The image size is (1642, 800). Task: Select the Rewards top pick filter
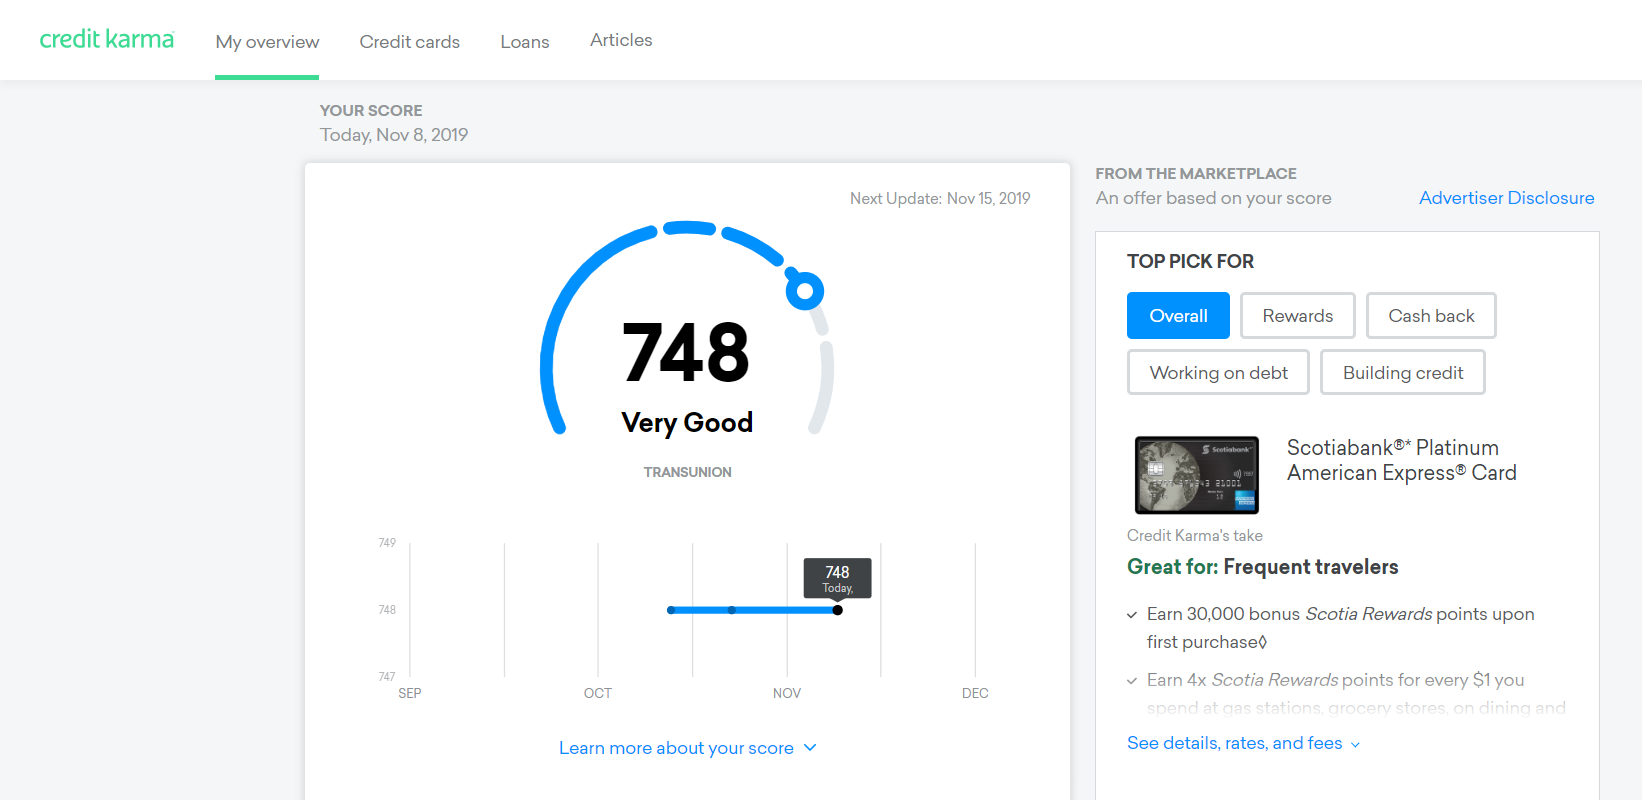tap(1297, 316)
